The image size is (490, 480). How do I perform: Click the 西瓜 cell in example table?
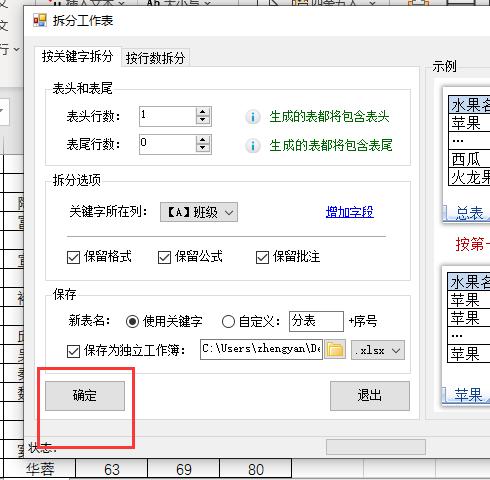click(470, 159)
